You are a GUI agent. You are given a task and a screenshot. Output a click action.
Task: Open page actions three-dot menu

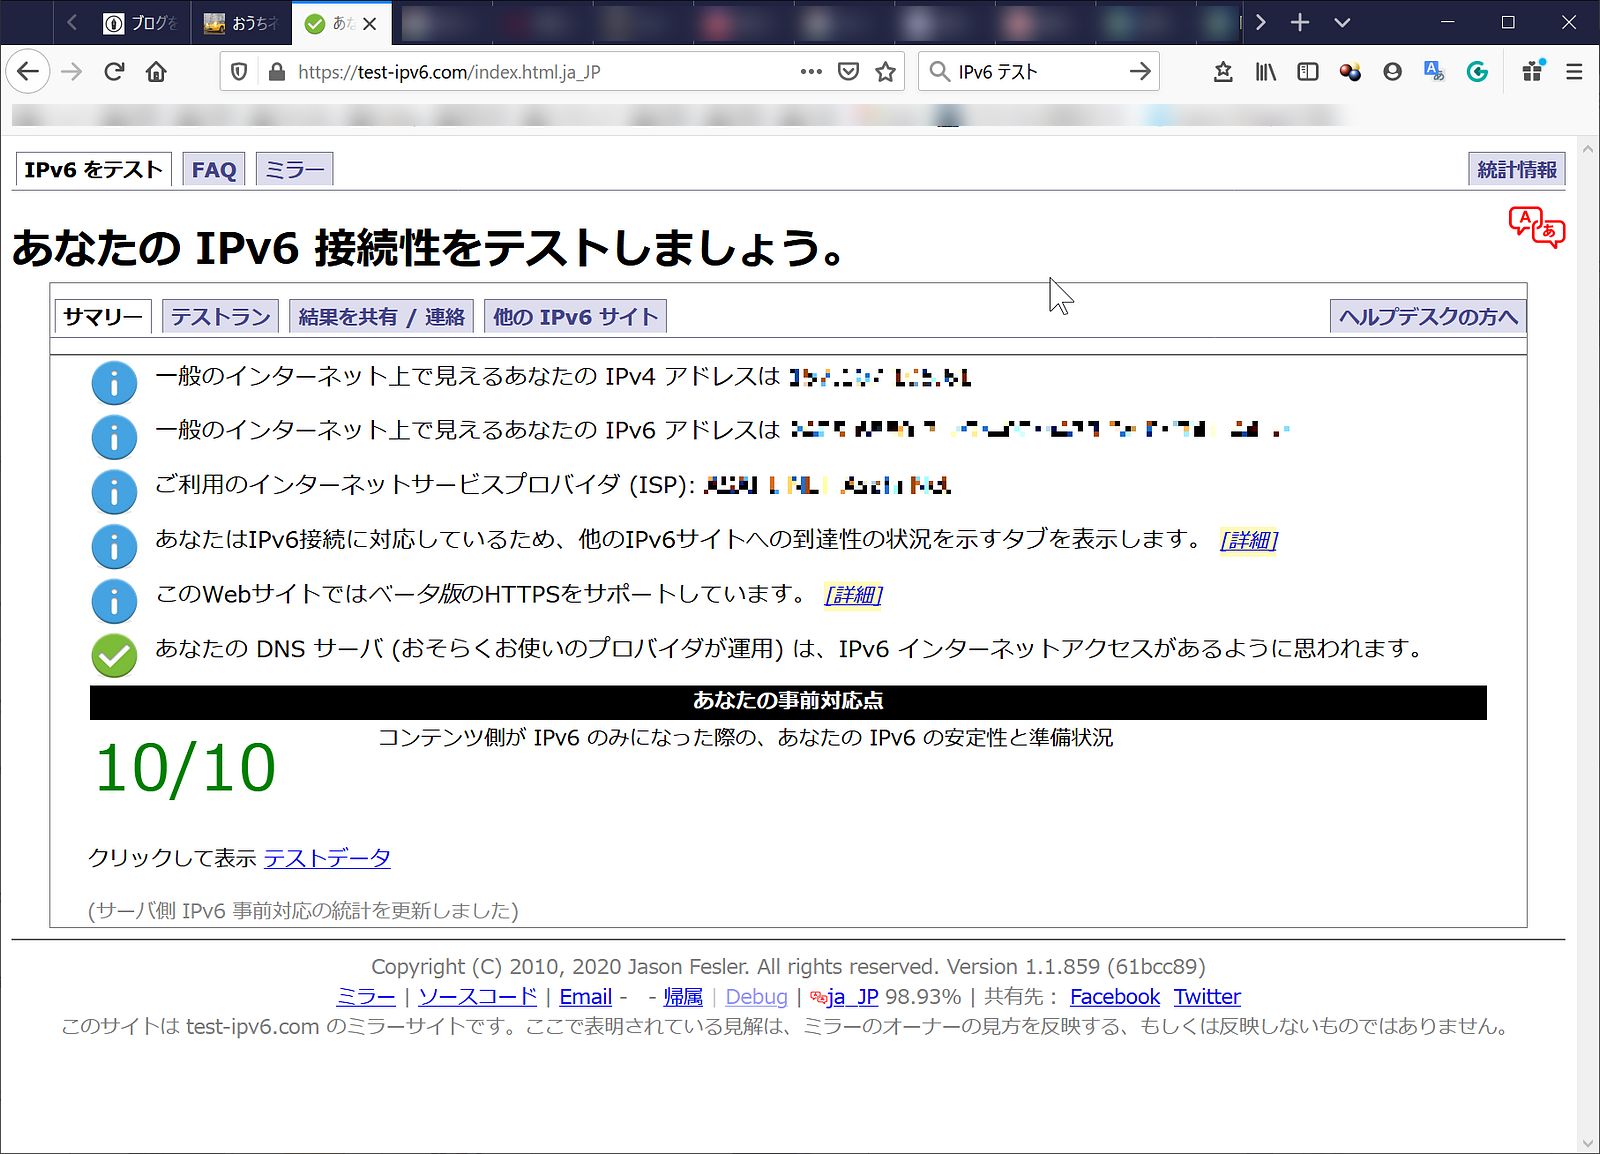[811, 72]
